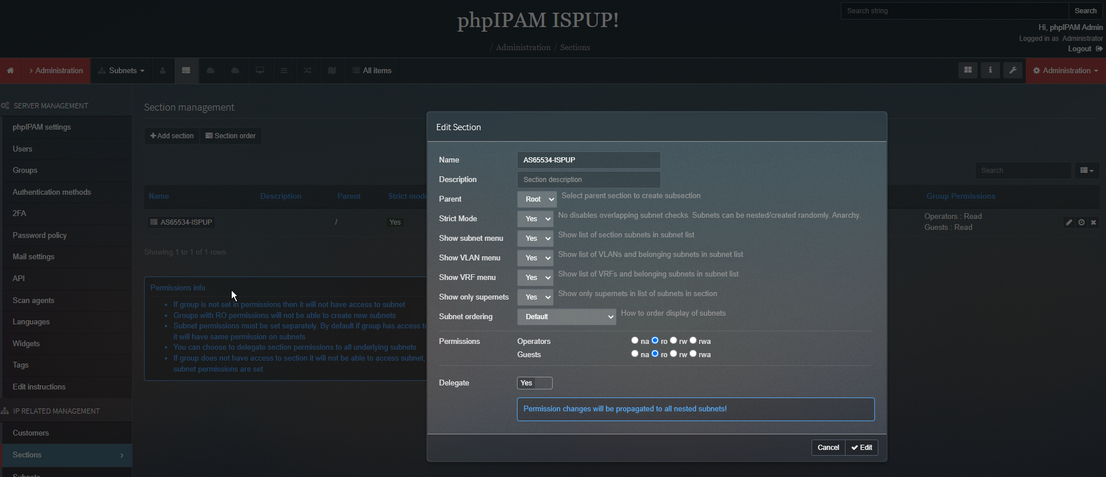
Task: Click the dashboard grid icon top right
Action: coord(968,70)
